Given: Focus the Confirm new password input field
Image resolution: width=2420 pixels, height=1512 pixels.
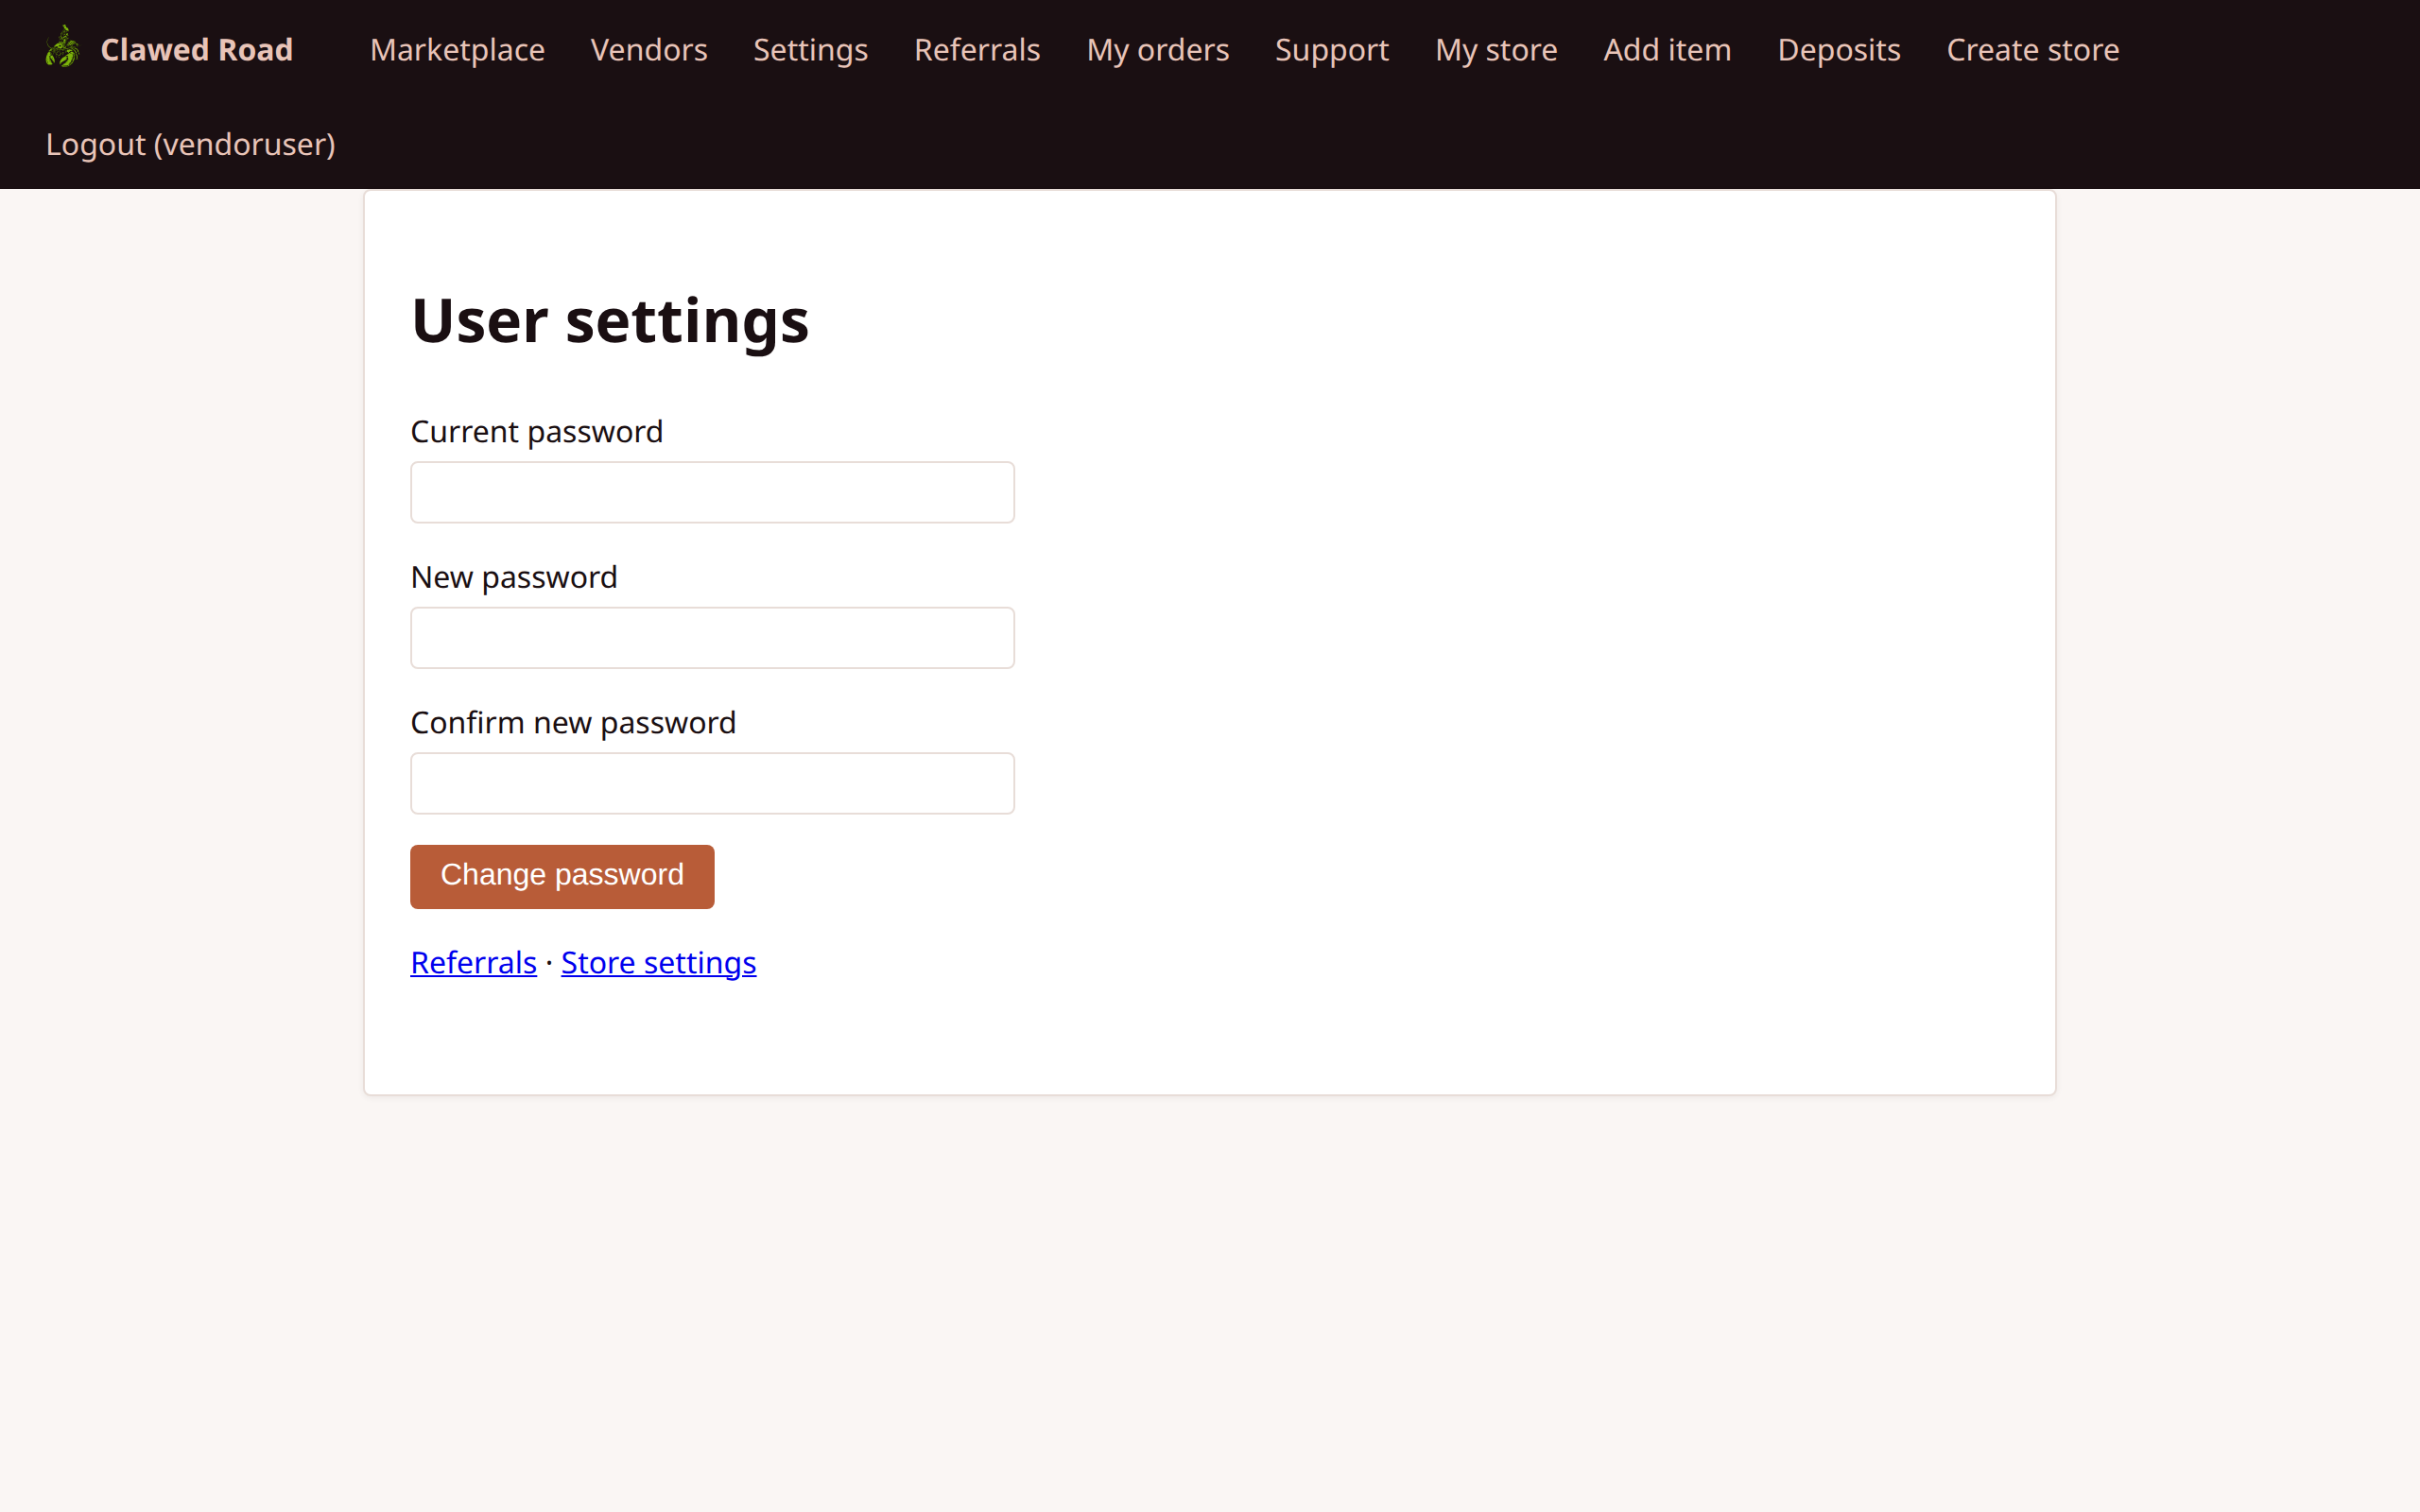Looking at the screenshot, I should pos(711,783).
